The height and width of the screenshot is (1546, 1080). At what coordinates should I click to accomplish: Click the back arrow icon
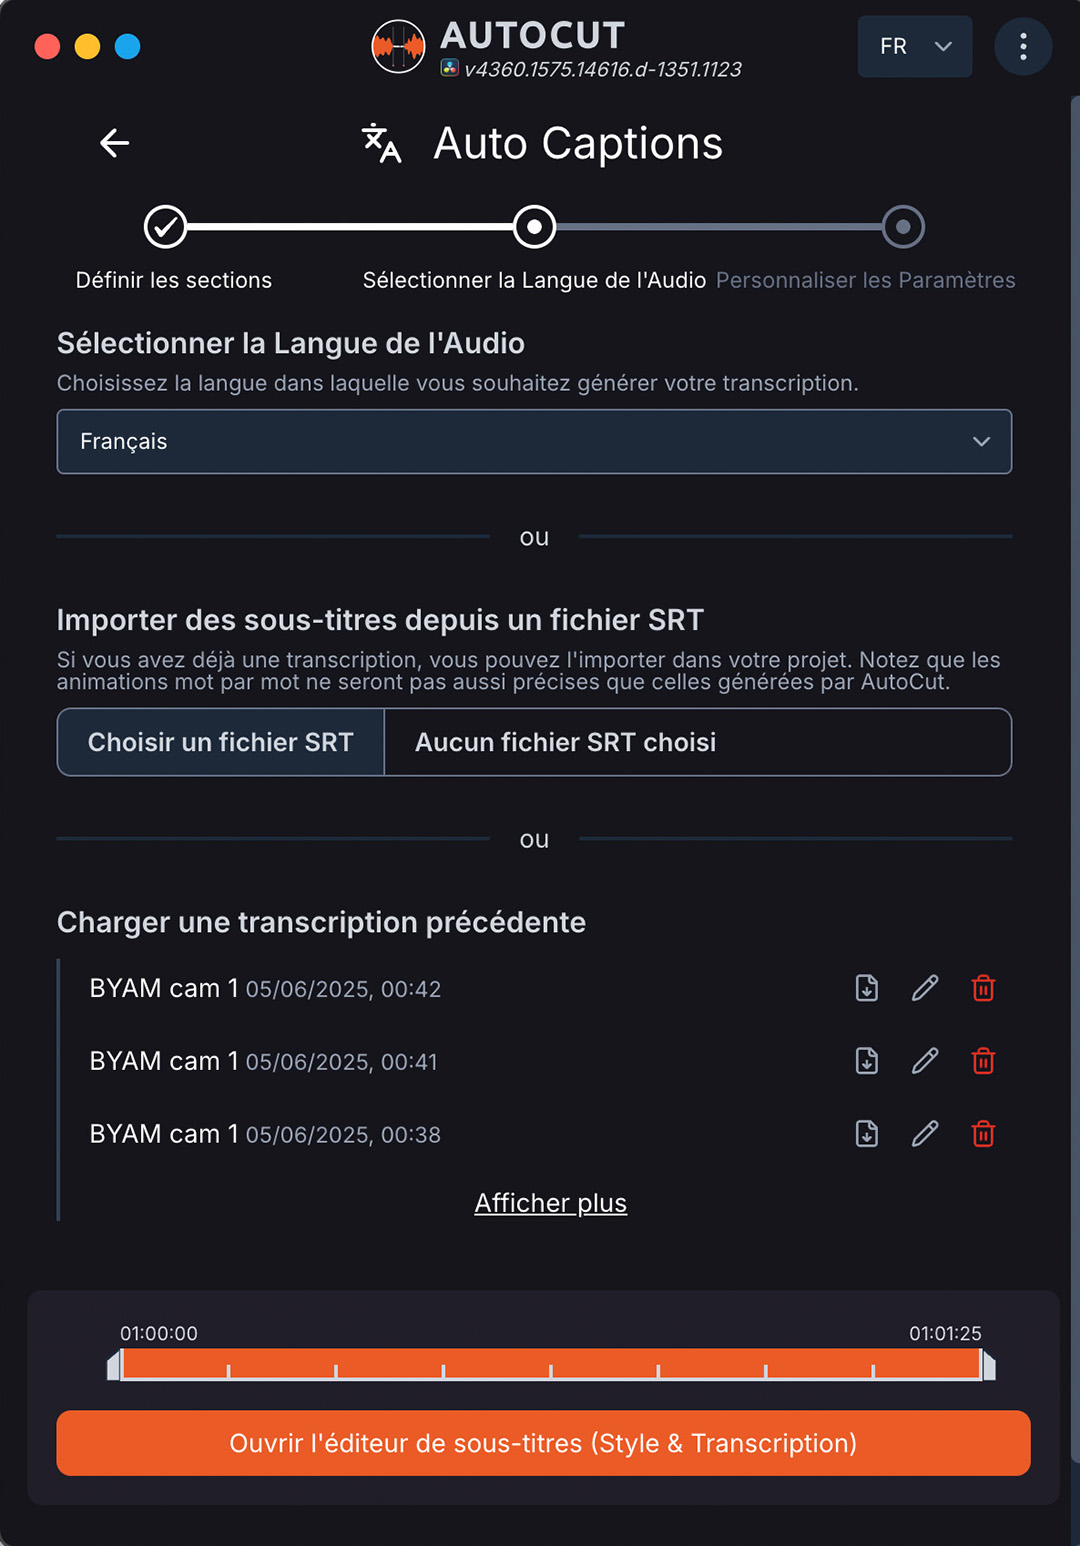tap(115, 143)
